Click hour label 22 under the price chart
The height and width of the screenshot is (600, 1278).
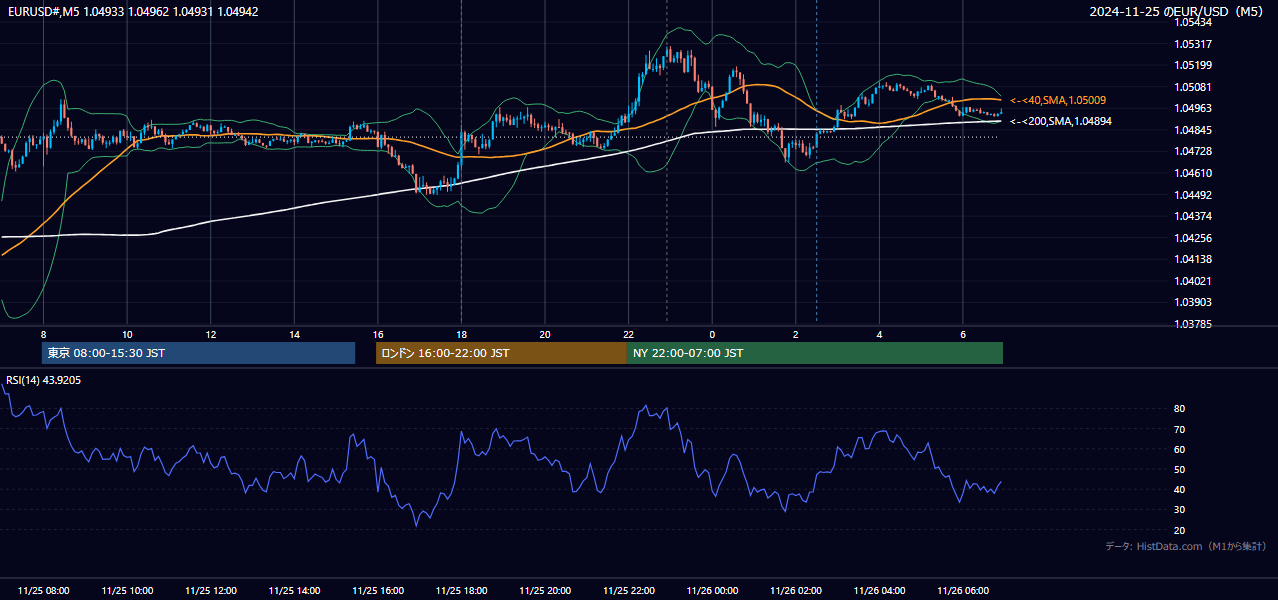pos(628,334)
